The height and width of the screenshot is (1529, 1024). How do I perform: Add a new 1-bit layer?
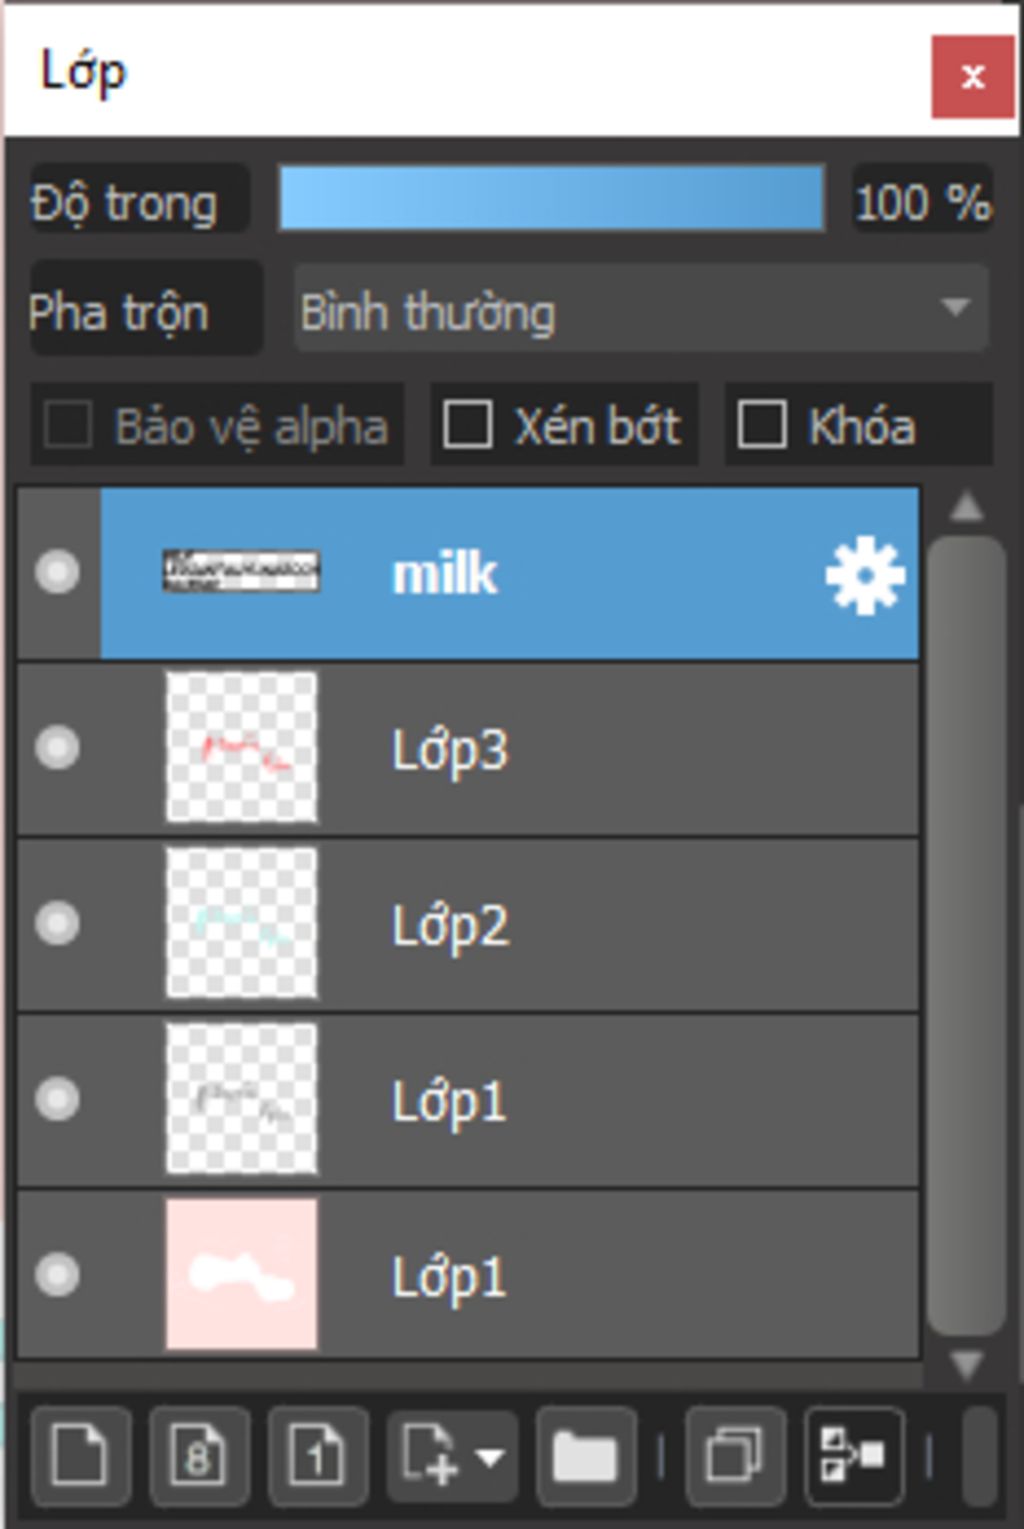pos(317,1455)
